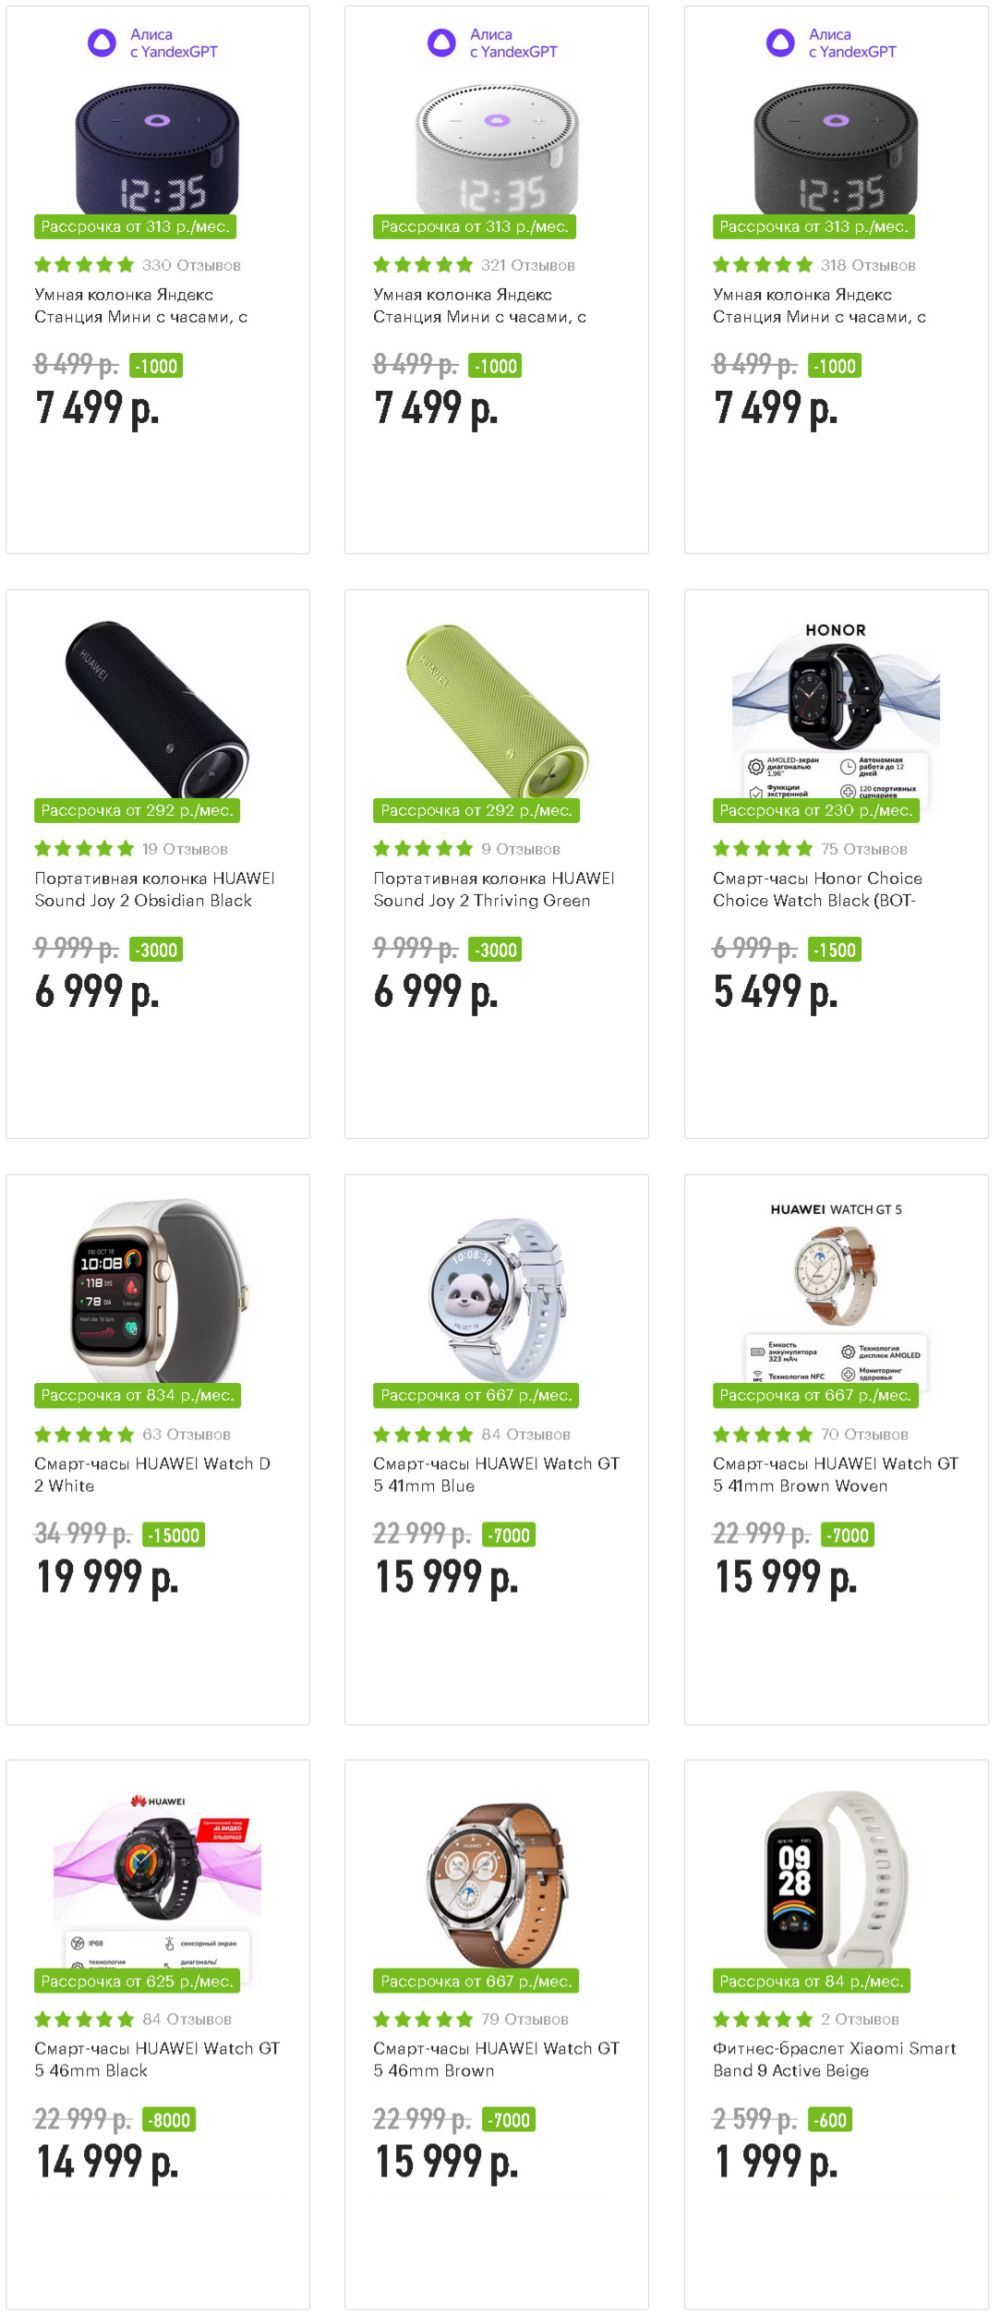Viewport: 1000px width, 2316px height.
Task: Click the Alice YandexGPT logo on the third card
Action: click(x=831, y=43)
